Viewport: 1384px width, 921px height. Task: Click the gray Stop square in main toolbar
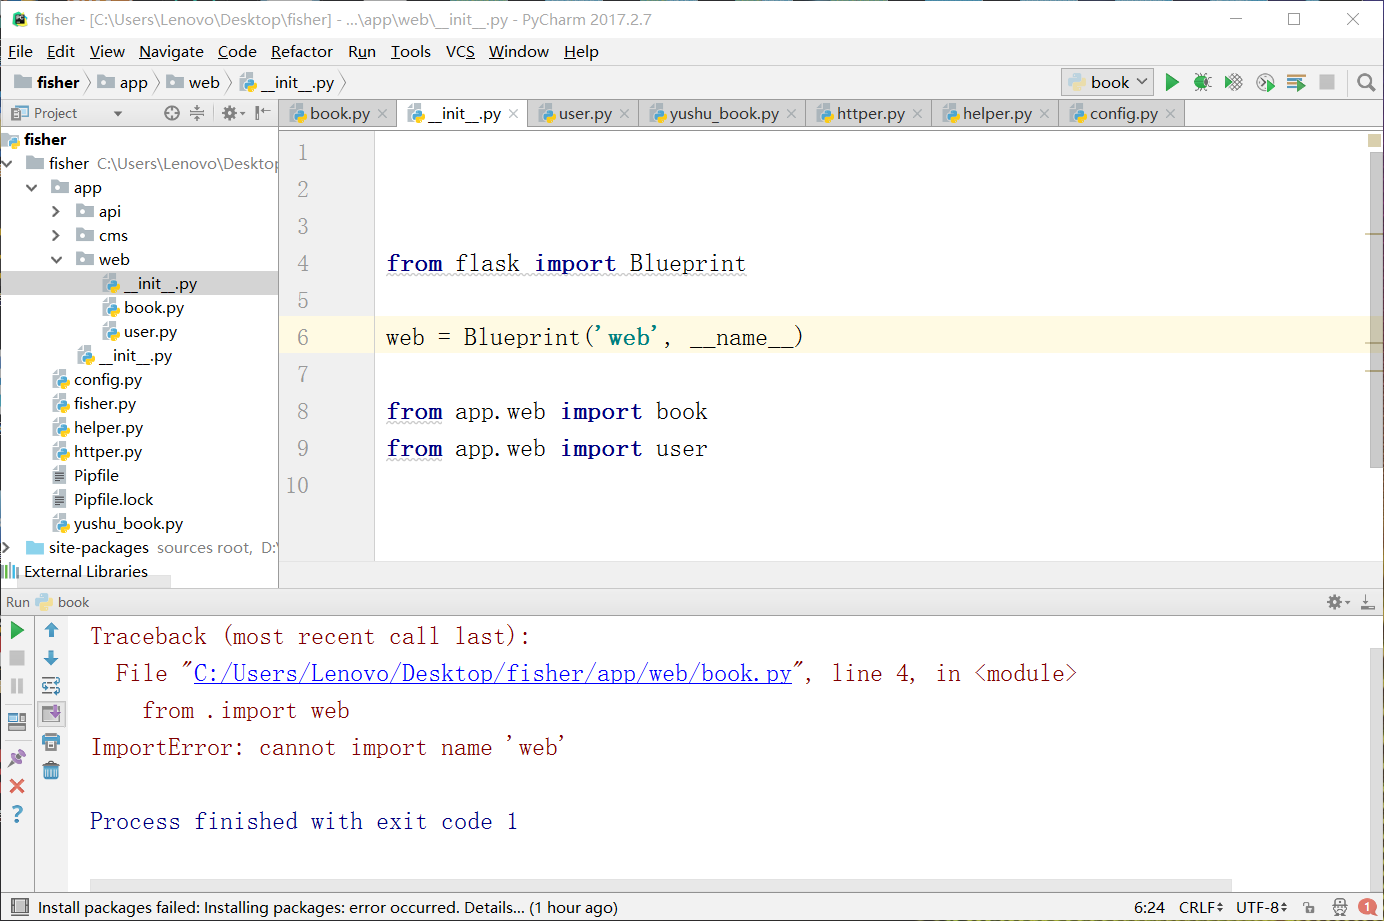1327,82
